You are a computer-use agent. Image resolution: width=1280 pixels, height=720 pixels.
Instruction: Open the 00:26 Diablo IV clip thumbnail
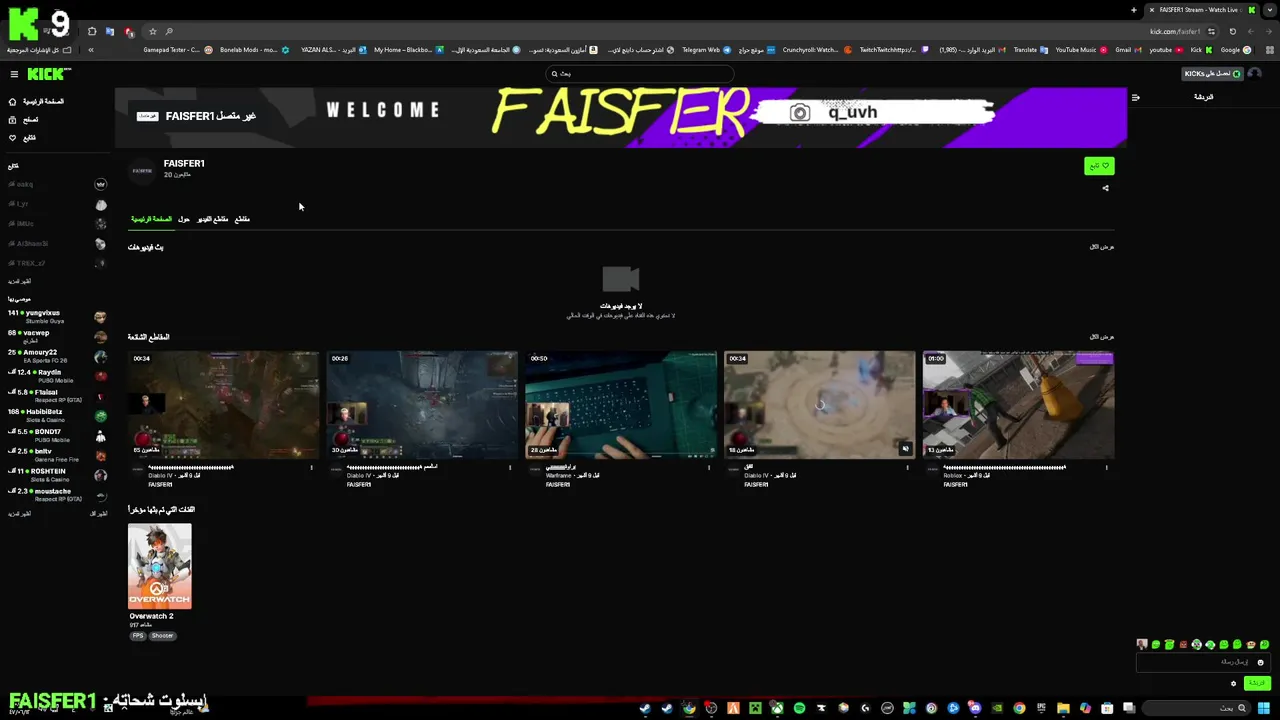pyautogui.click(x=422, y=405)
